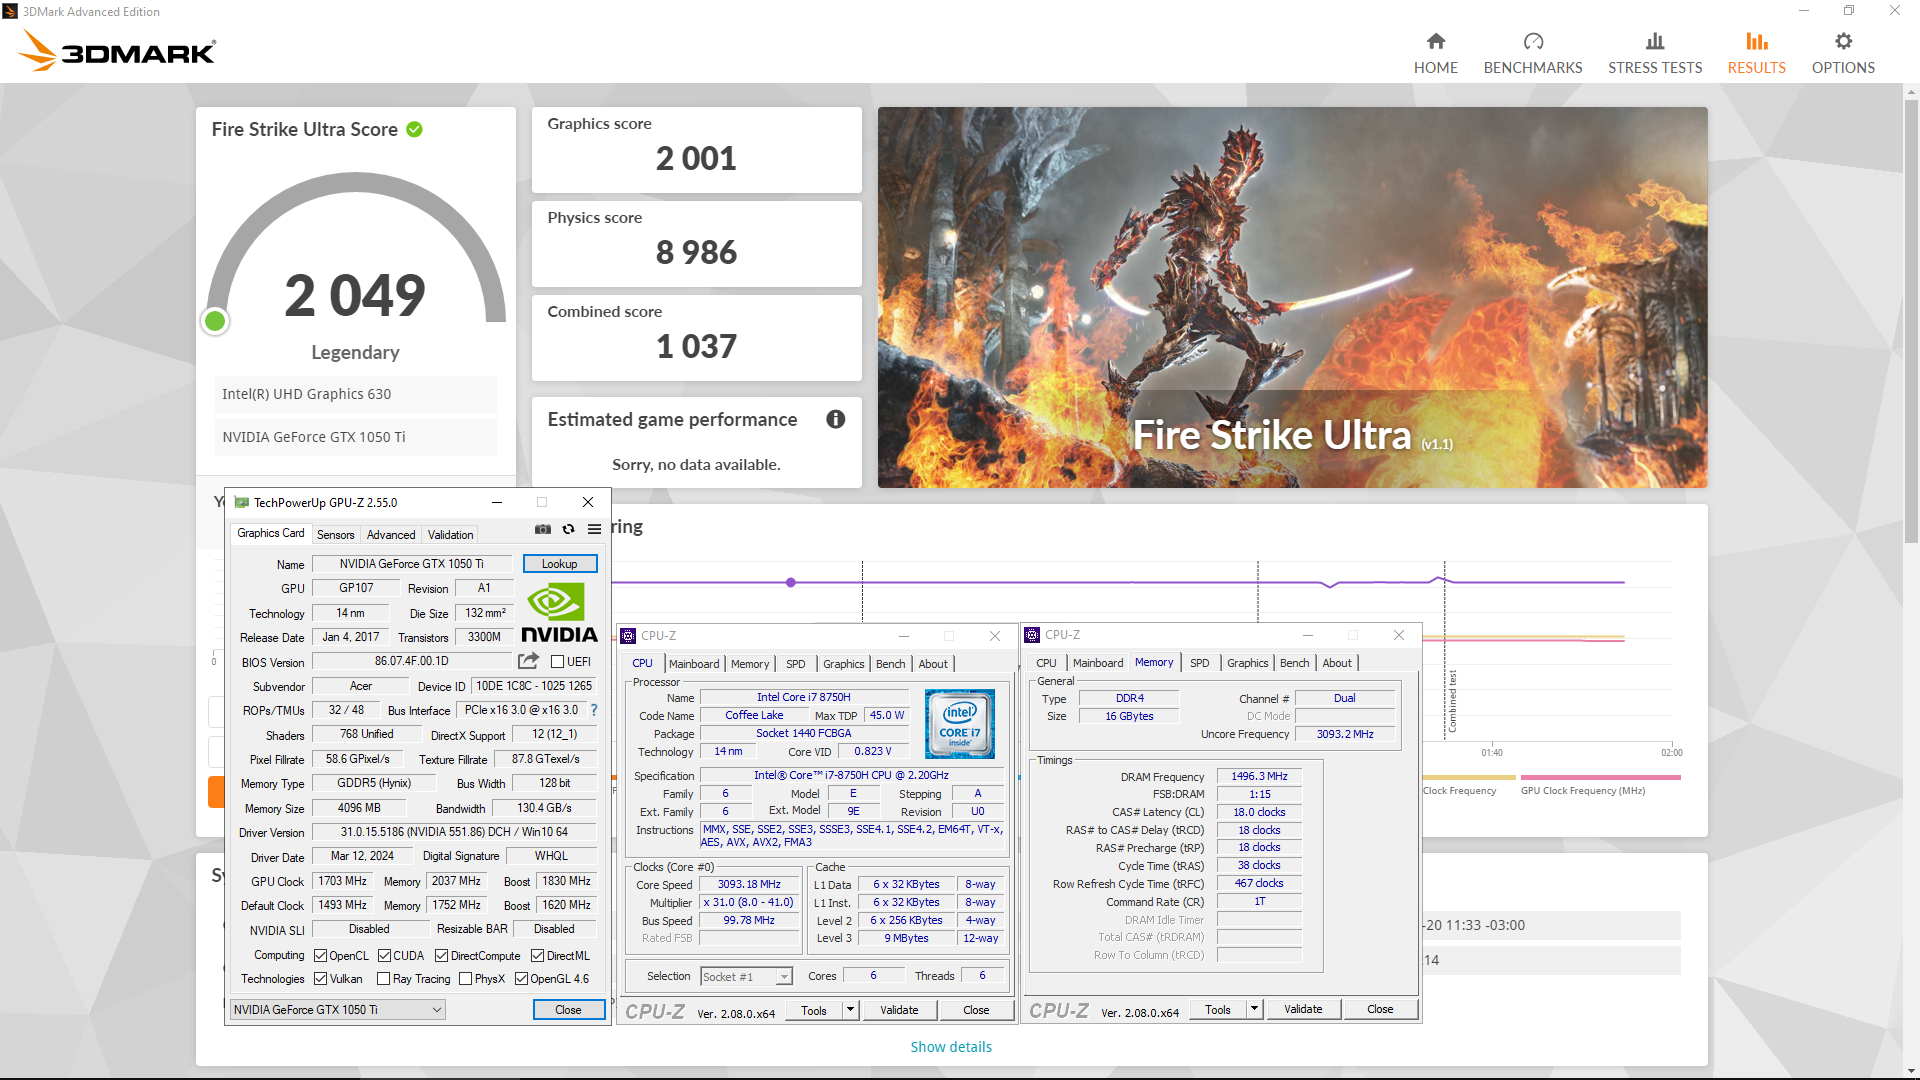
Task: Expand the Tools arrow in the CPU tab window
Action: point(850,1009)
